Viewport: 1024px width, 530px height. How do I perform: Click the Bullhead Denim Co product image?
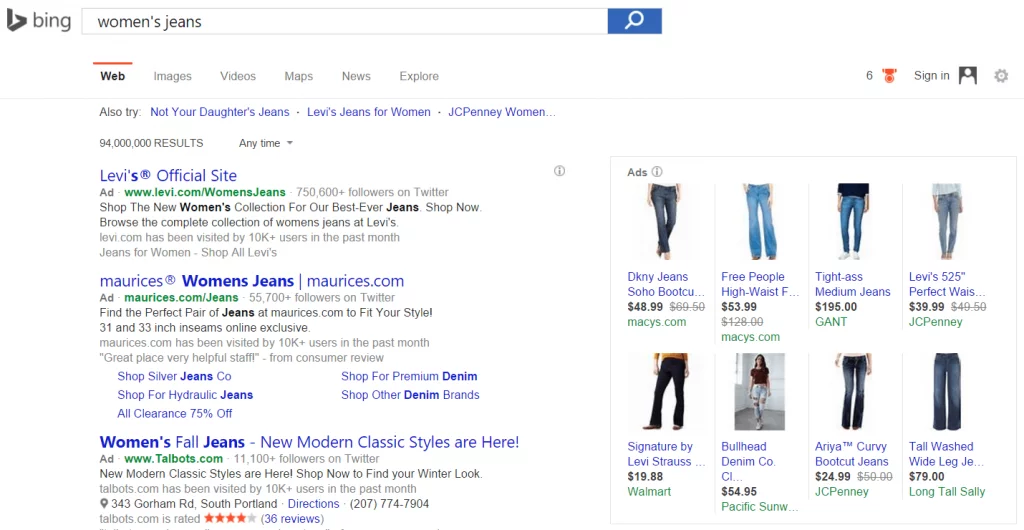(760, 392)
